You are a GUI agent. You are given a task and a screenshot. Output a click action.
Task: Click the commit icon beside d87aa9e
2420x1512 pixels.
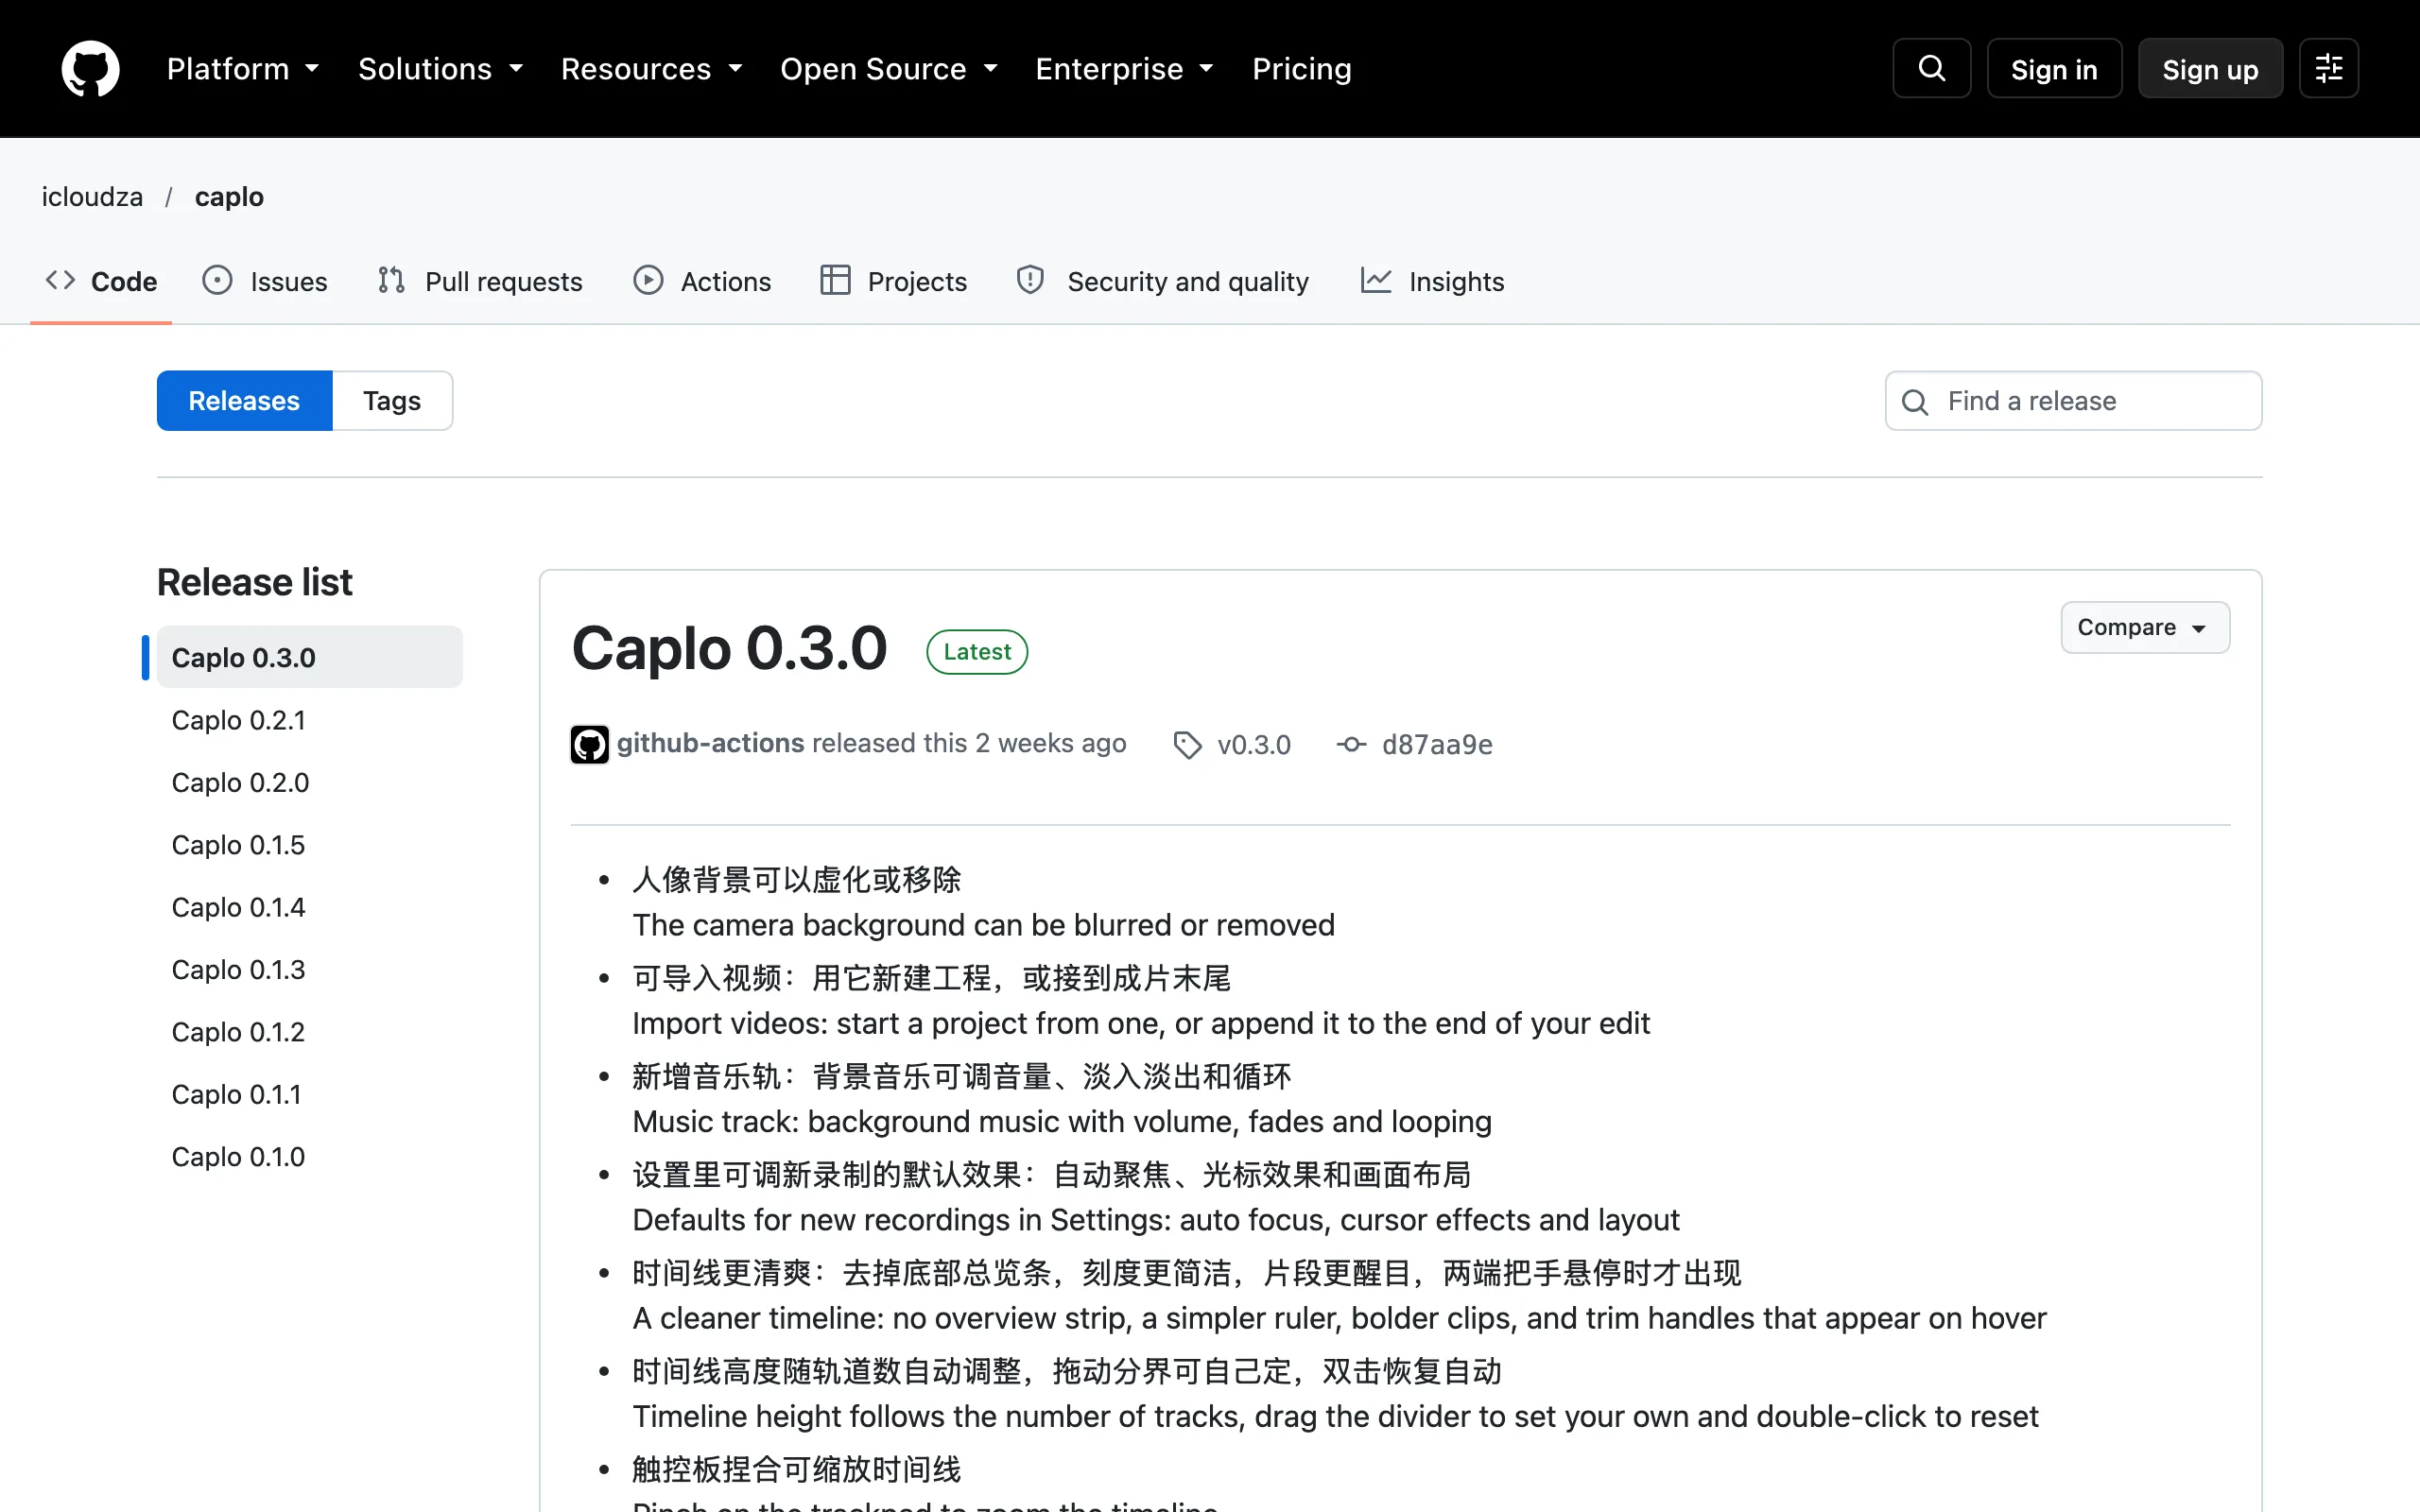coord(1351,744)
